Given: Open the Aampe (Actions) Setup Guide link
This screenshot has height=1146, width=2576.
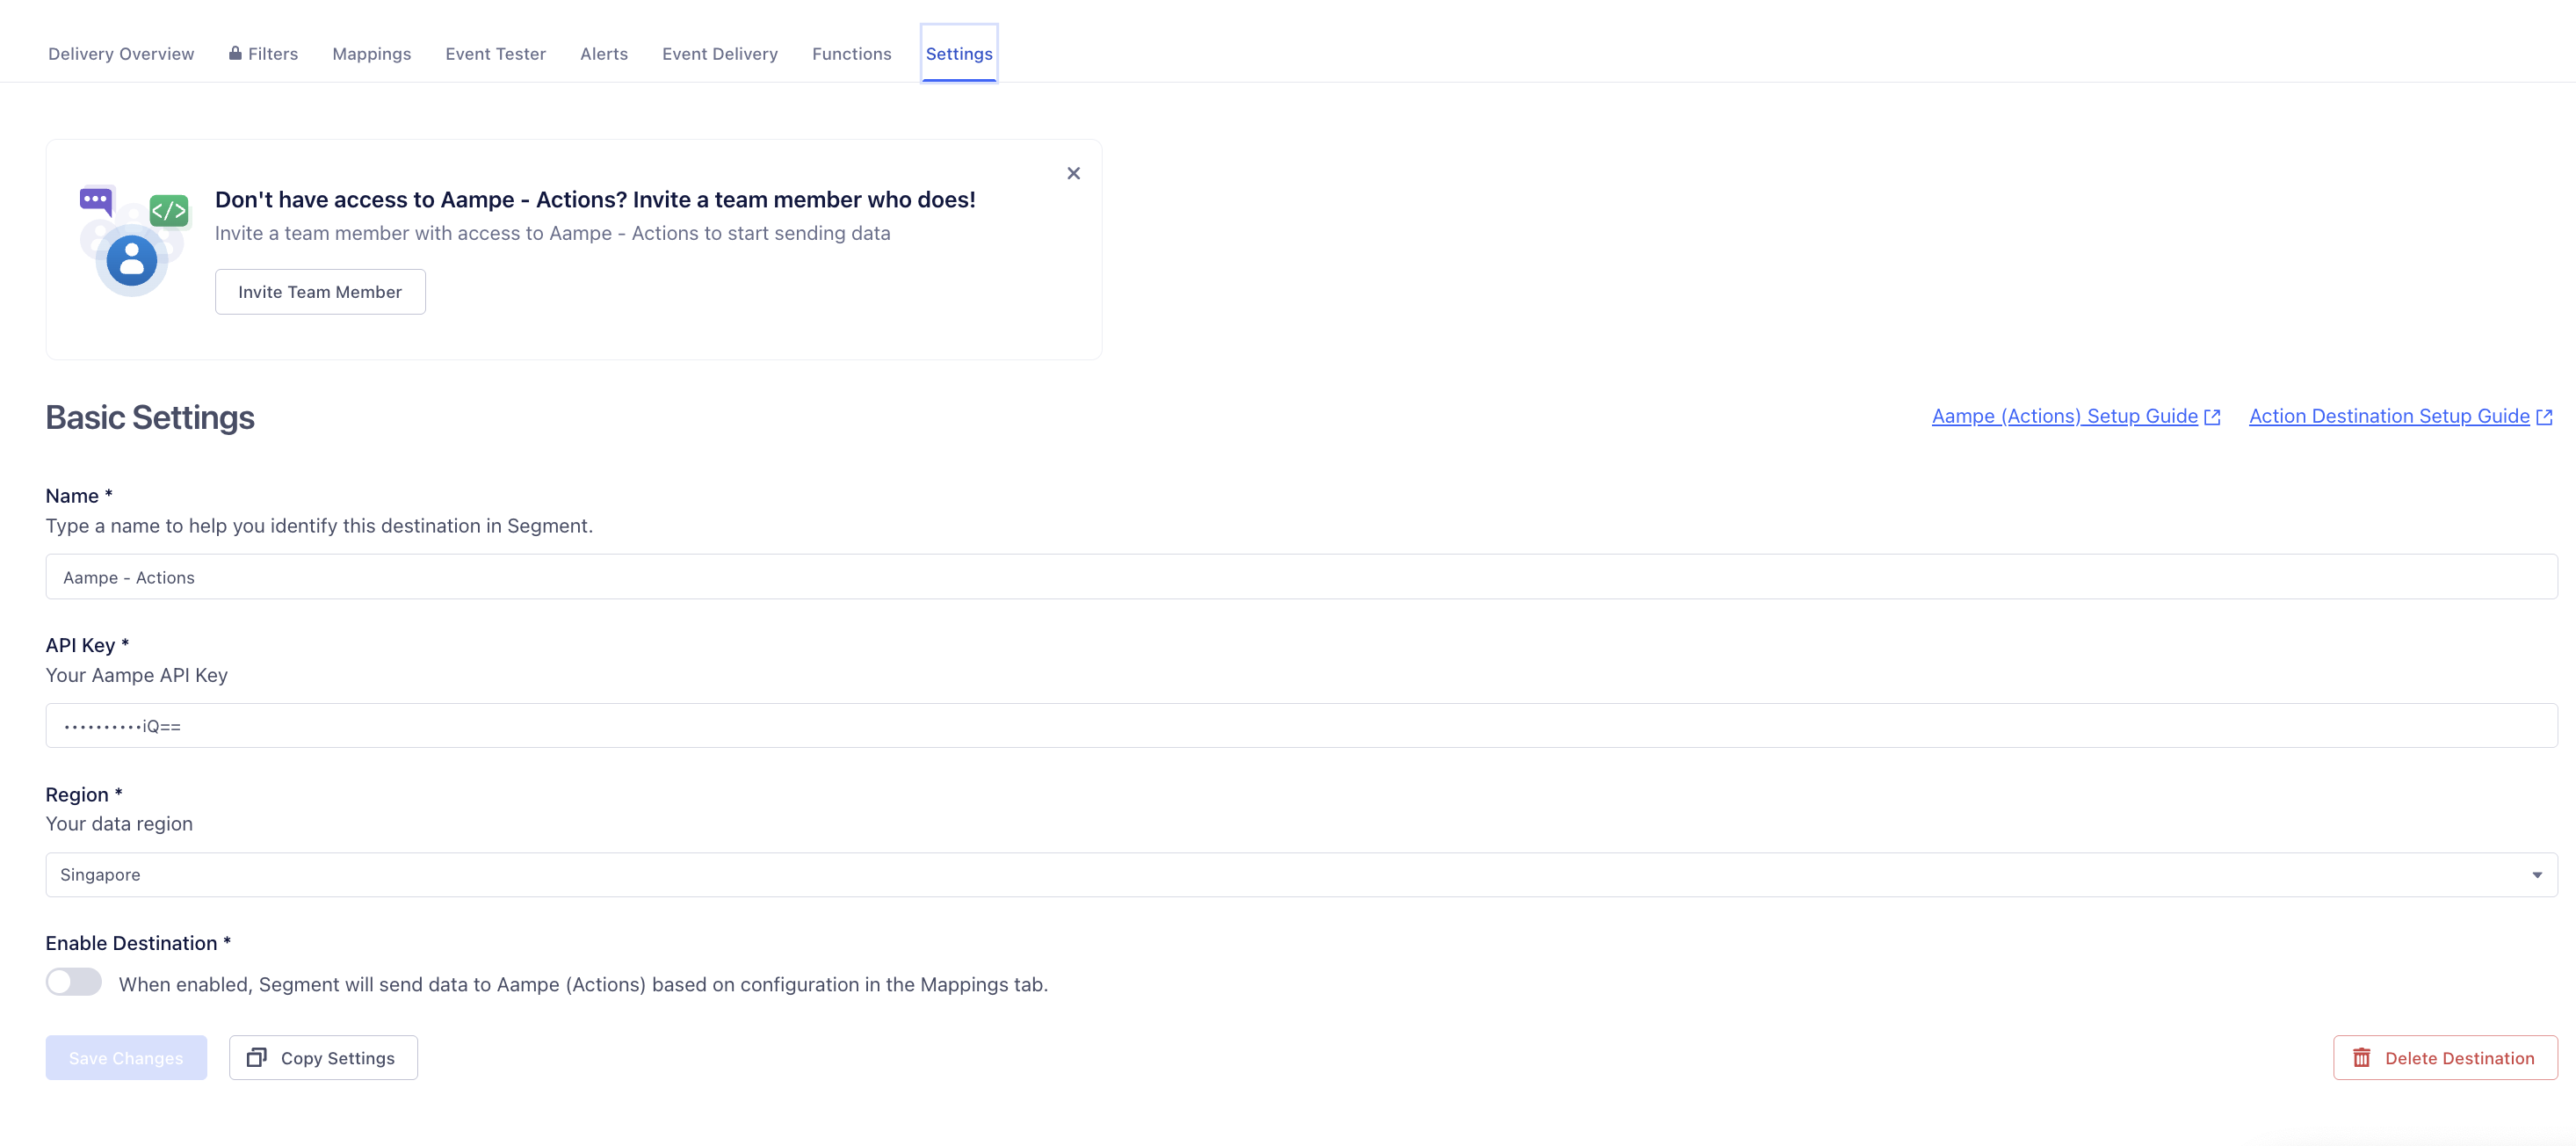Looking at the screenshot, I should pos(2064,416).
